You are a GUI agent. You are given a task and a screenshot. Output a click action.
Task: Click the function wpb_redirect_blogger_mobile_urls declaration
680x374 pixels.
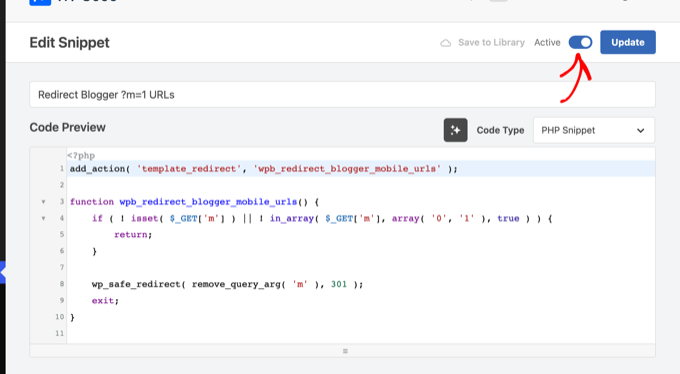tap(194, 202)
